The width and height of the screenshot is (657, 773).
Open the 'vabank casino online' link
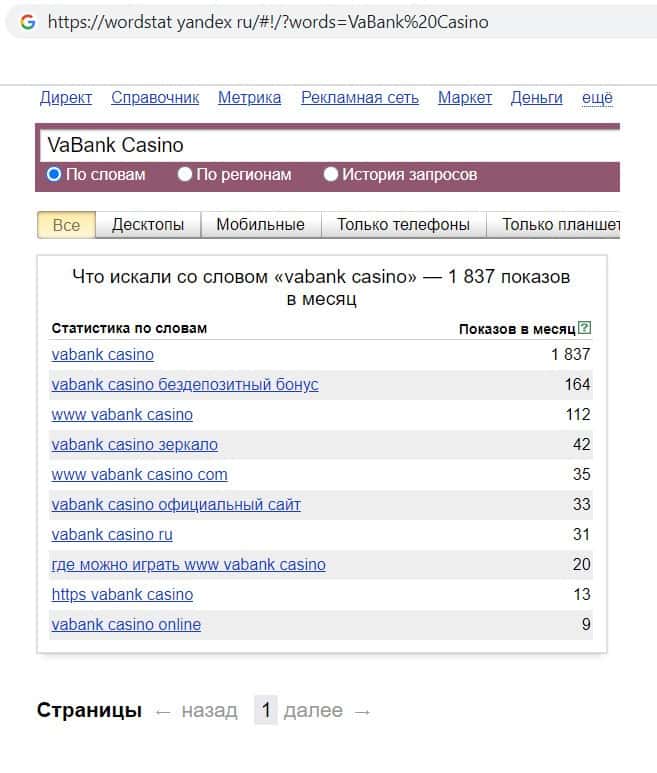(126, 625)
